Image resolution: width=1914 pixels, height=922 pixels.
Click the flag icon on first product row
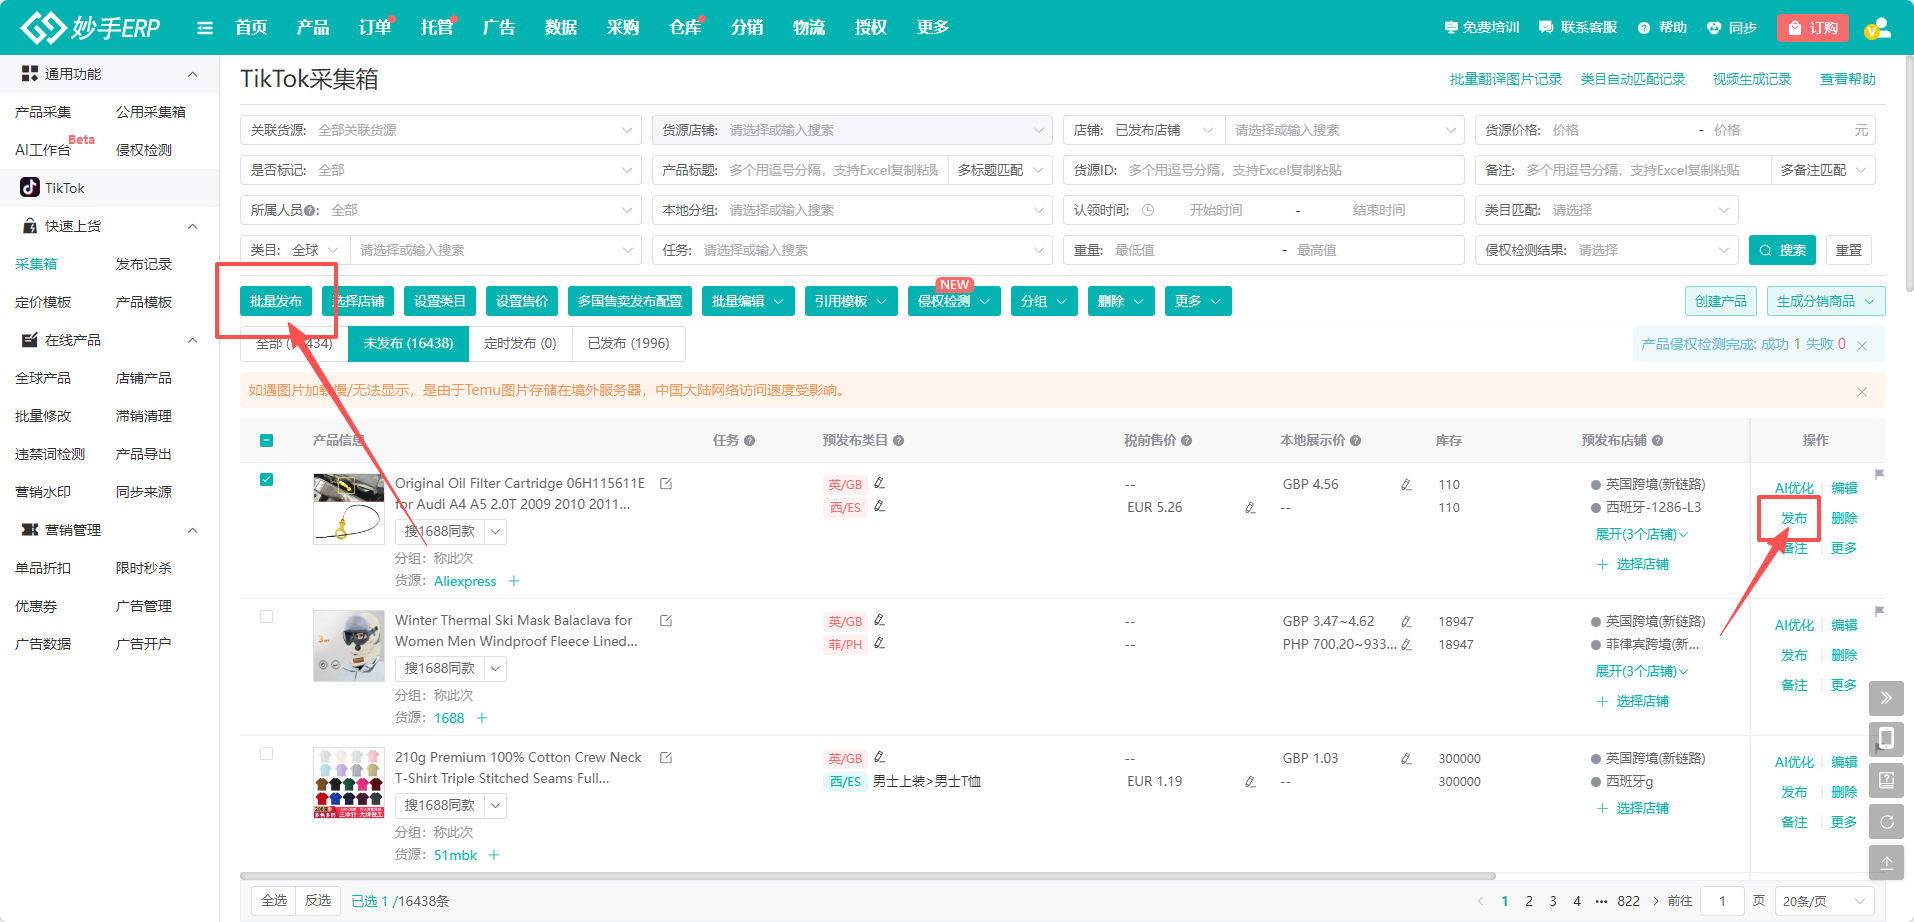pyautogui.click(x=1879, y=474)
